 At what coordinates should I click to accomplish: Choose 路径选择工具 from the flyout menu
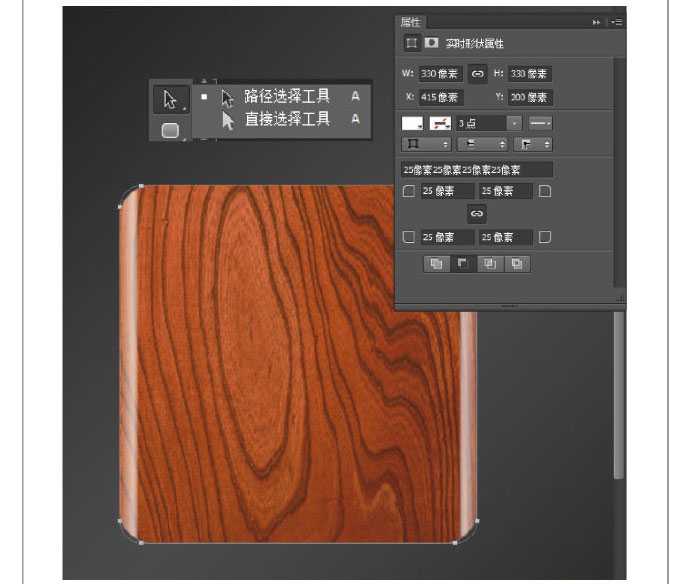(286, 97)
